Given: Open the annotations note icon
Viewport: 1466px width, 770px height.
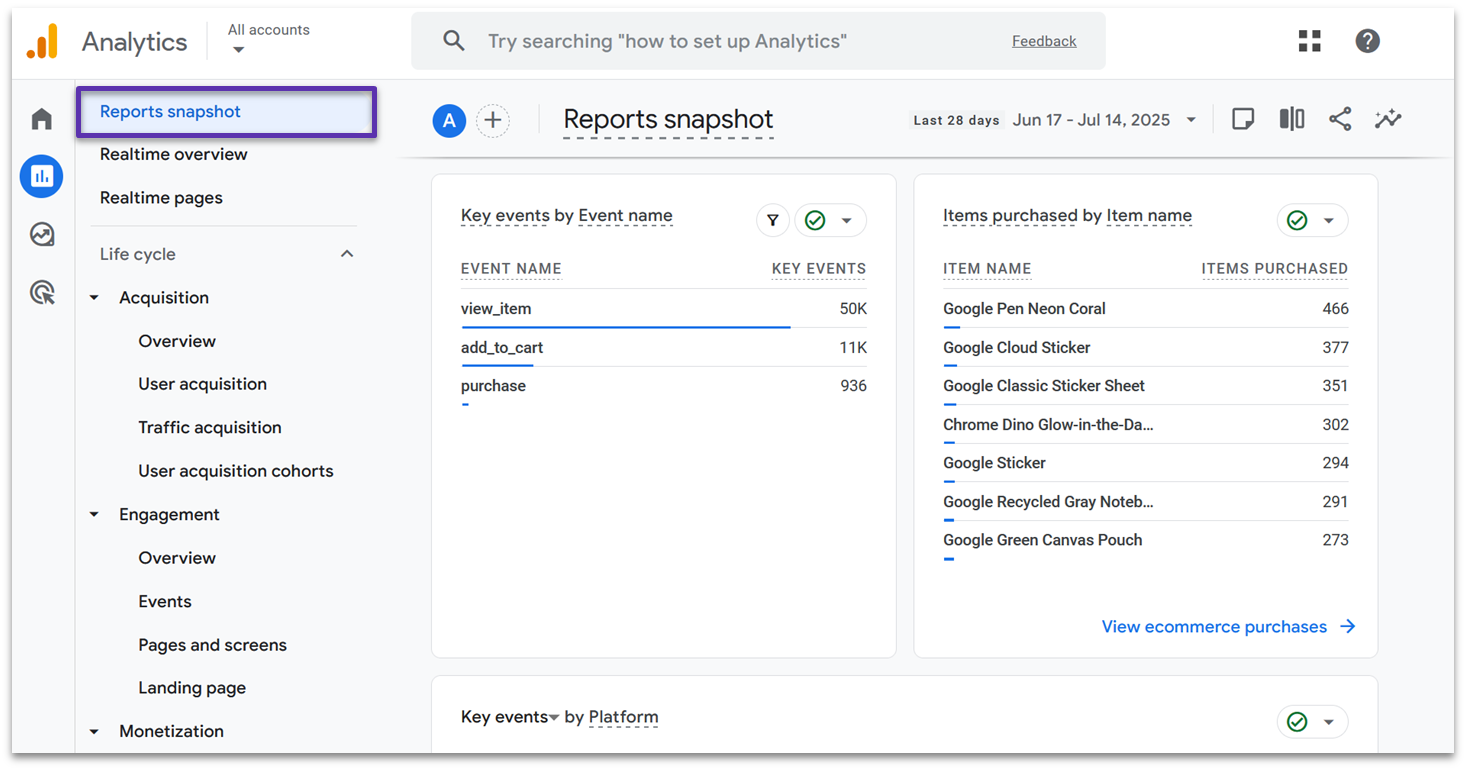Looking at the screenshot, I should [1243, 119].
